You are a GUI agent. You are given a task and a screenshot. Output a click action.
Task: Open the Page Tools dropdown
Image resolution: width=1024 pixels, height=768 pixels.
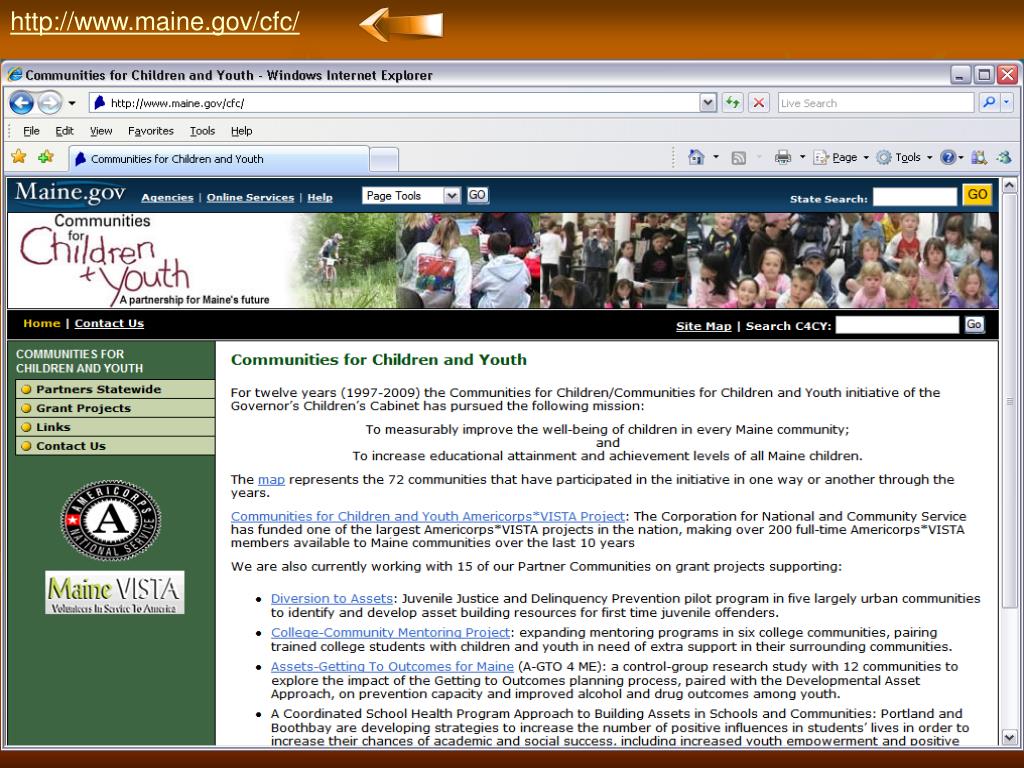411,195
